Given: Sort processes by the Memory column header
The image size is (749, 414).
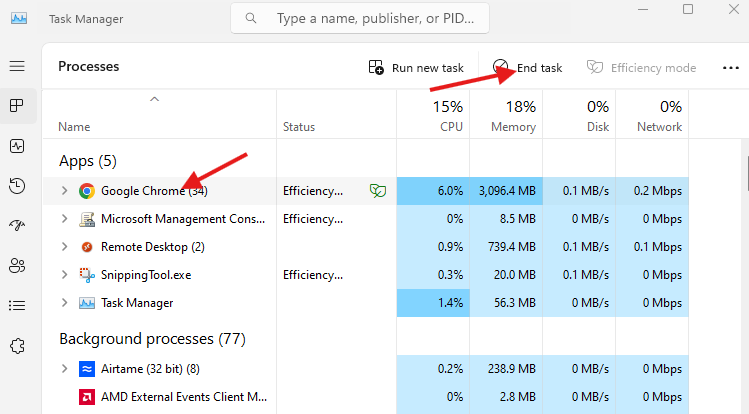Looking at the screenshot, I should coord(506,115).
